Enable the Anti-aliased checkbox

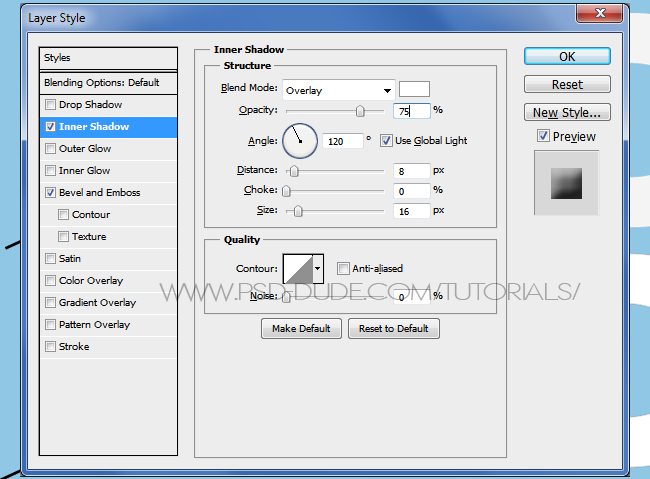(343, 268)
